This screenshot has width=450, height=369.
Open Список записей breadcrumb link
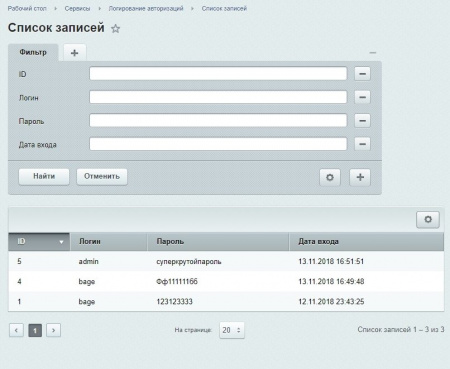[224, 8]
